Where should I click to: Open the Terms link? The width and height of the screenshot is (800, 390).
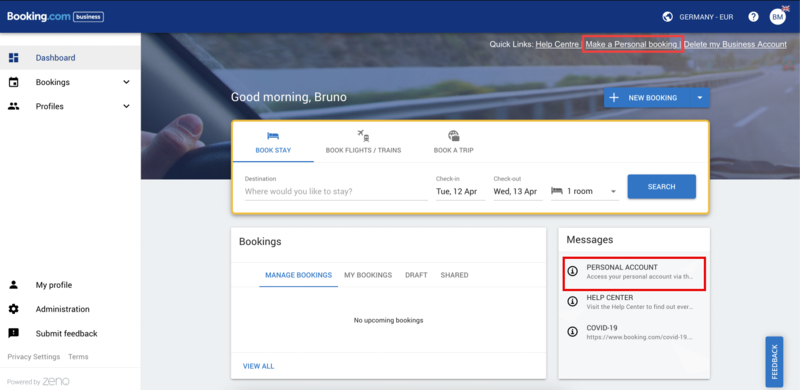pos(78,357)
